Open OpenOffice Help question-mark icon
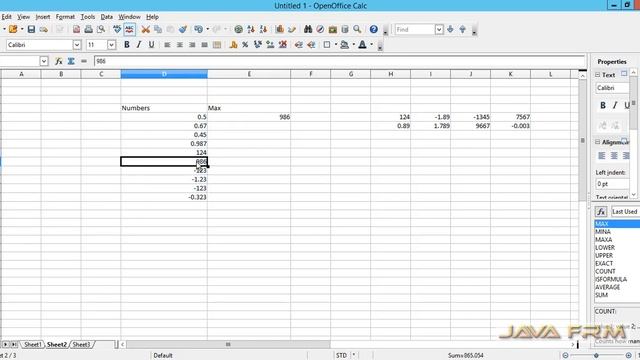The height and width of the screenshot is (360, 640). 373,29
